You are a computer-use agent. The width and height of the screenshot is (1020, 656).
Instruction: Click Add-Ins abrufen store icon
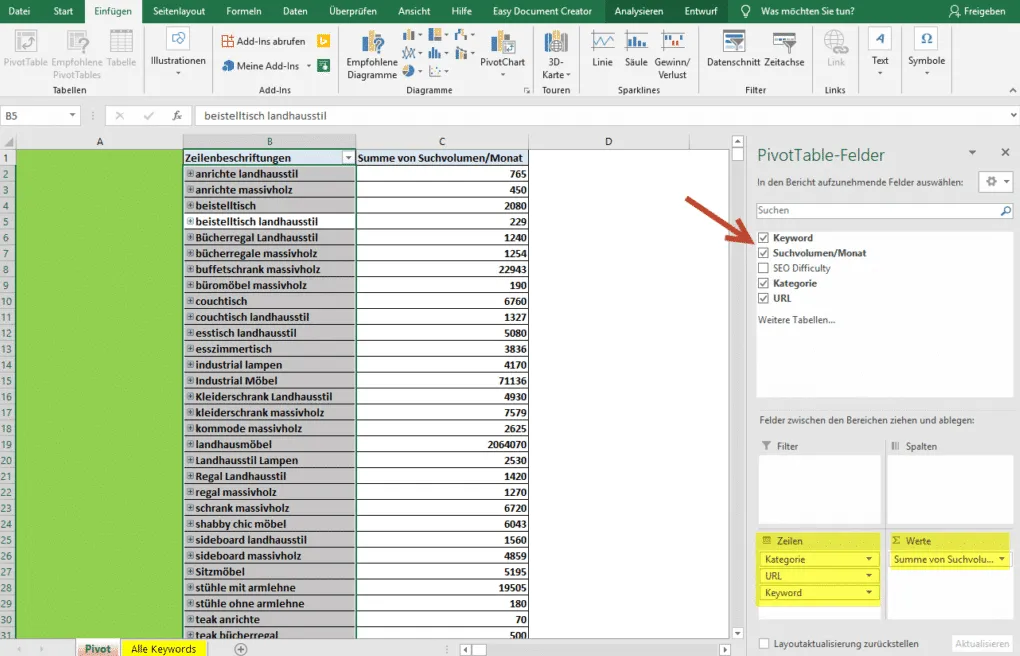coord(228,41)
